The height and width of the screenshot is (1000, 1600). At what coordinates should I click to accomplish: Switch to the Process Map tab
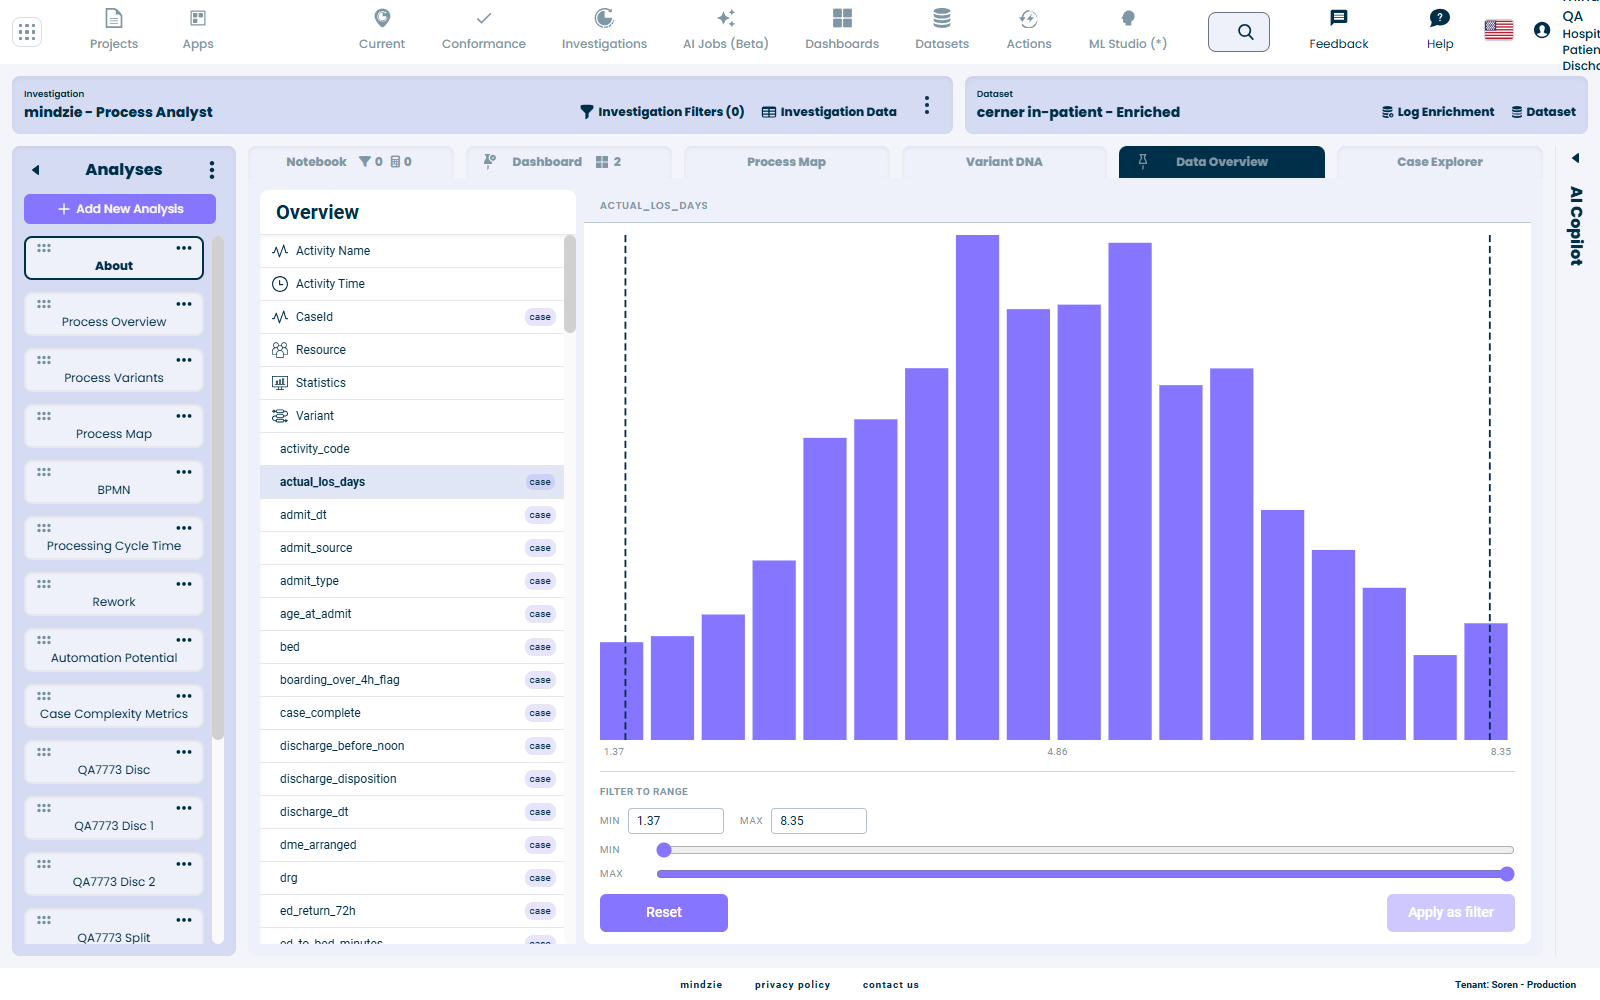point(787,162)
